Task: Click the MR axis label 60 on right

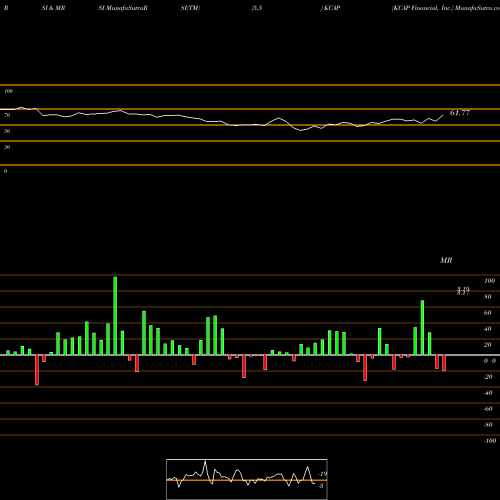Action: [488, 313]
